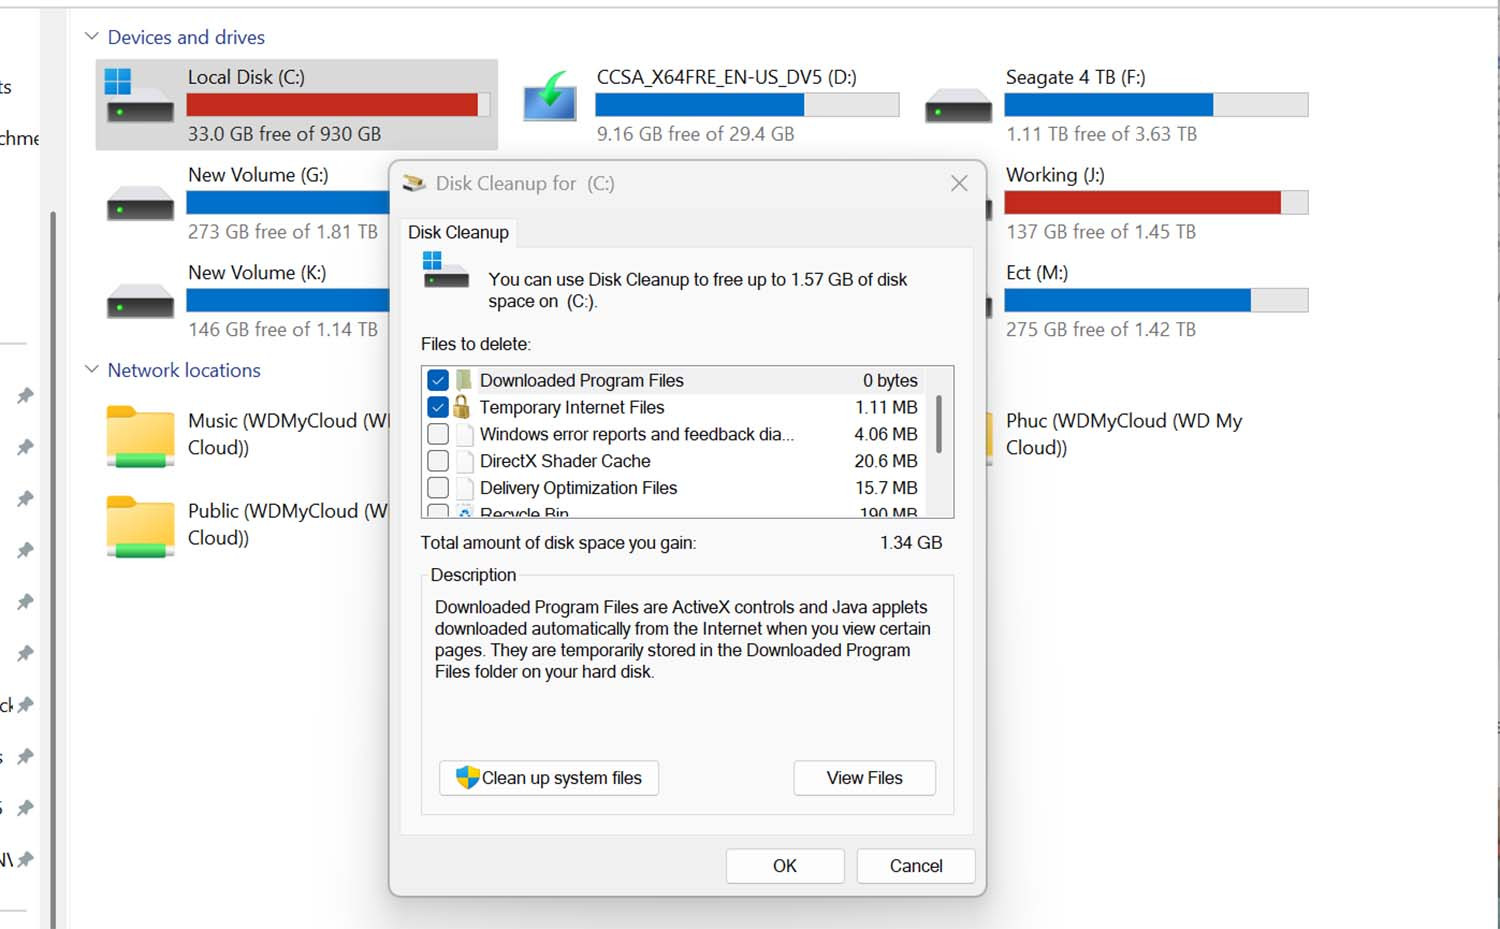Collapse the Network locations section
This screenshot has height=929, width=1500.
92,370
